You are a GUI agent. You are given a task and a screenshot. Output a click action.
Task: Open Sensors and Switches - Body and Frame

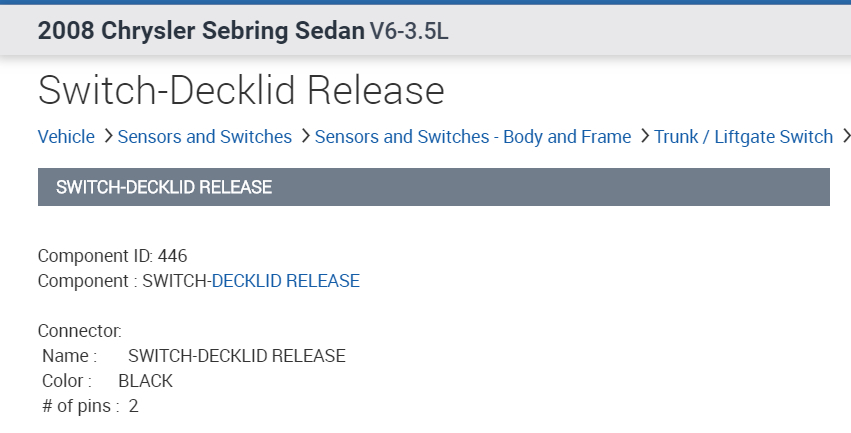coord(472,137)
